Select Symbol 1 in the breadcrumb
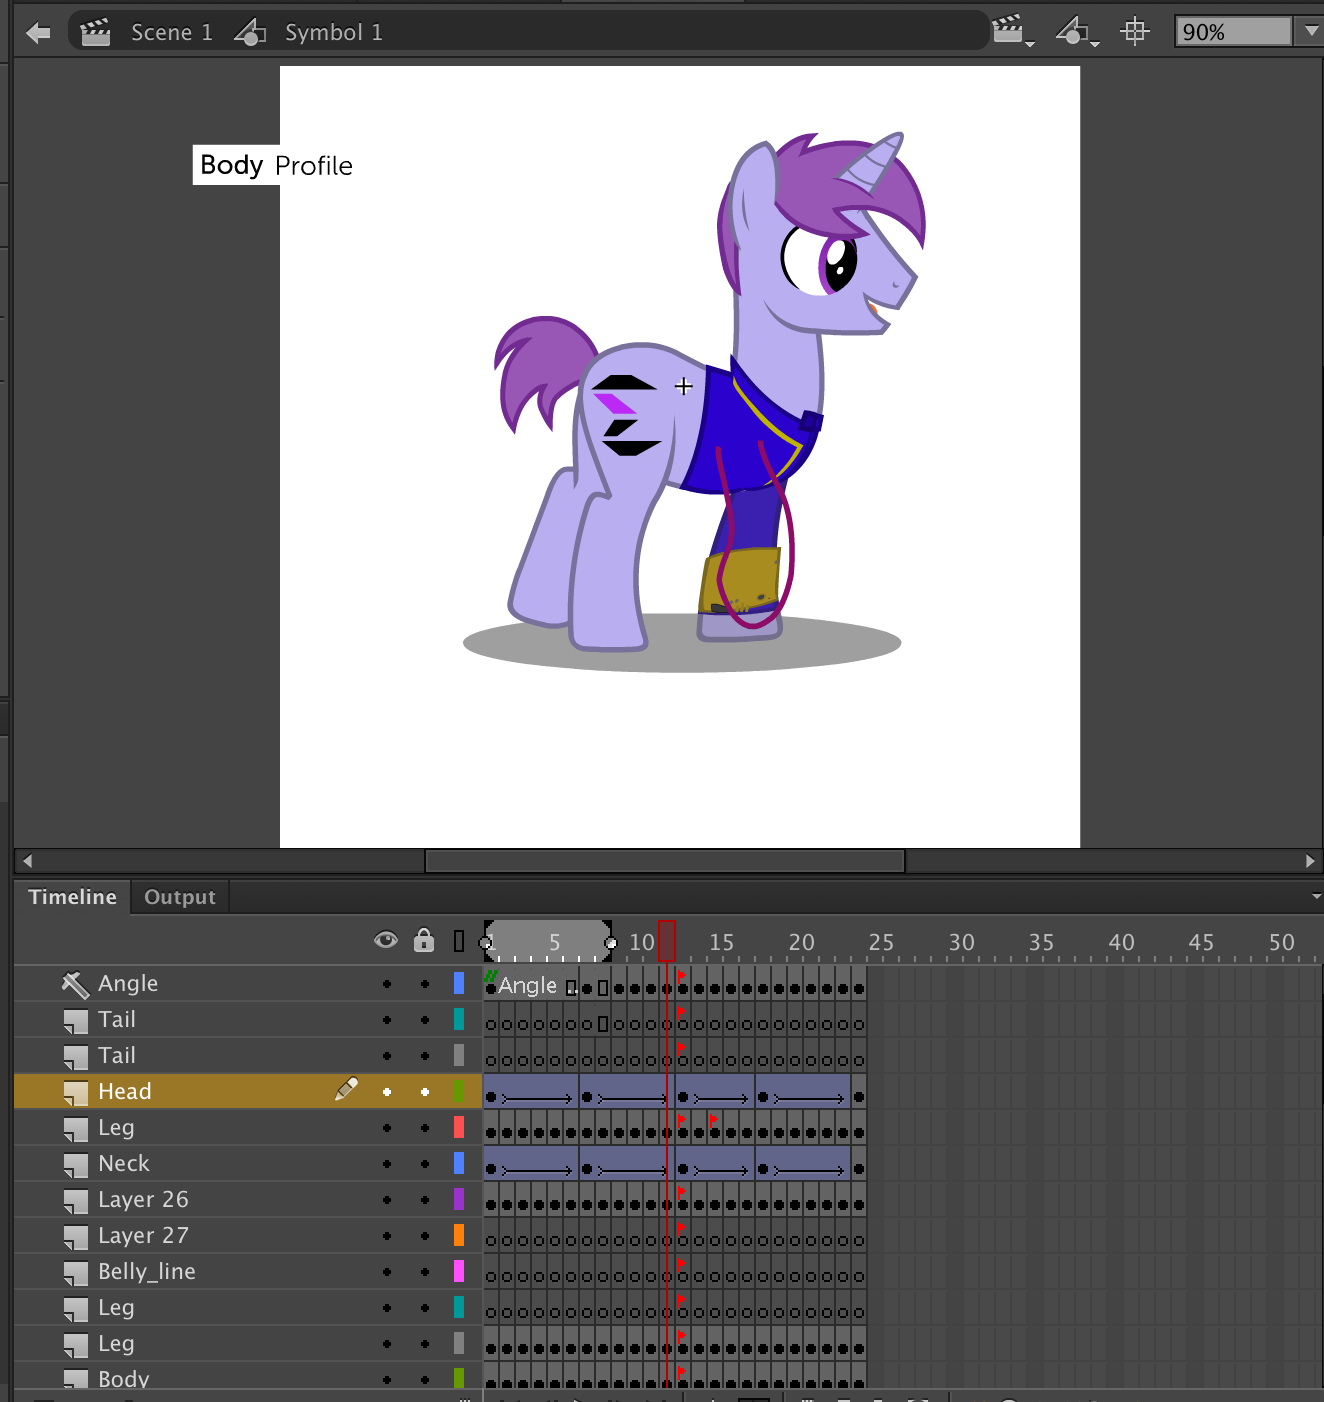Screen dimensions: 1324x1402 333,32
